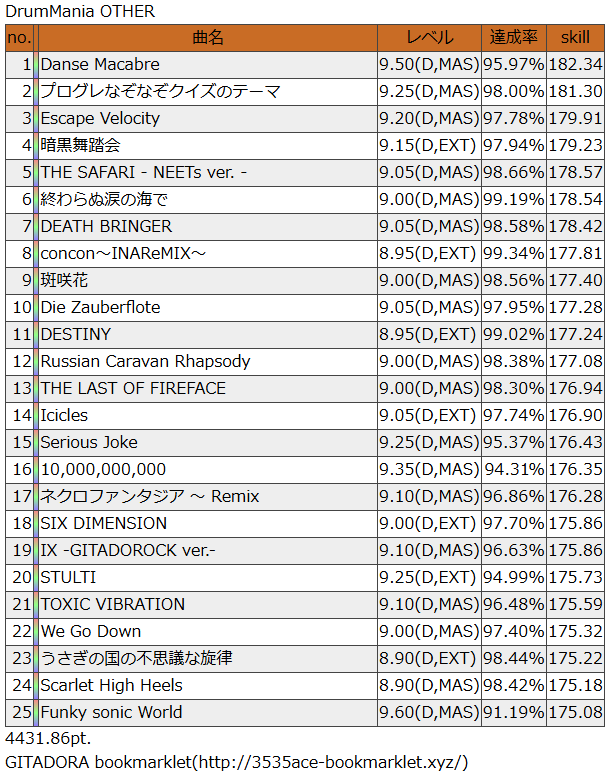Select the song 10,000,000,000
The height and width of the screenshot is (772, 607).
pos(103,470)
